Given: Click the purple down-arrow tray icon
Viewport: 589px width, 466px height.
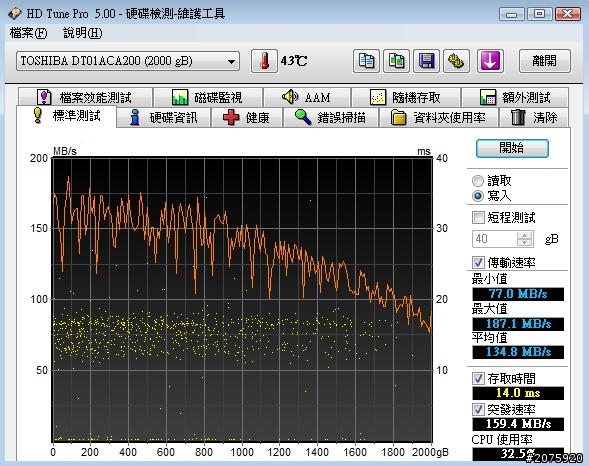Looking at the screenshot, I should (x=490, y=61).
